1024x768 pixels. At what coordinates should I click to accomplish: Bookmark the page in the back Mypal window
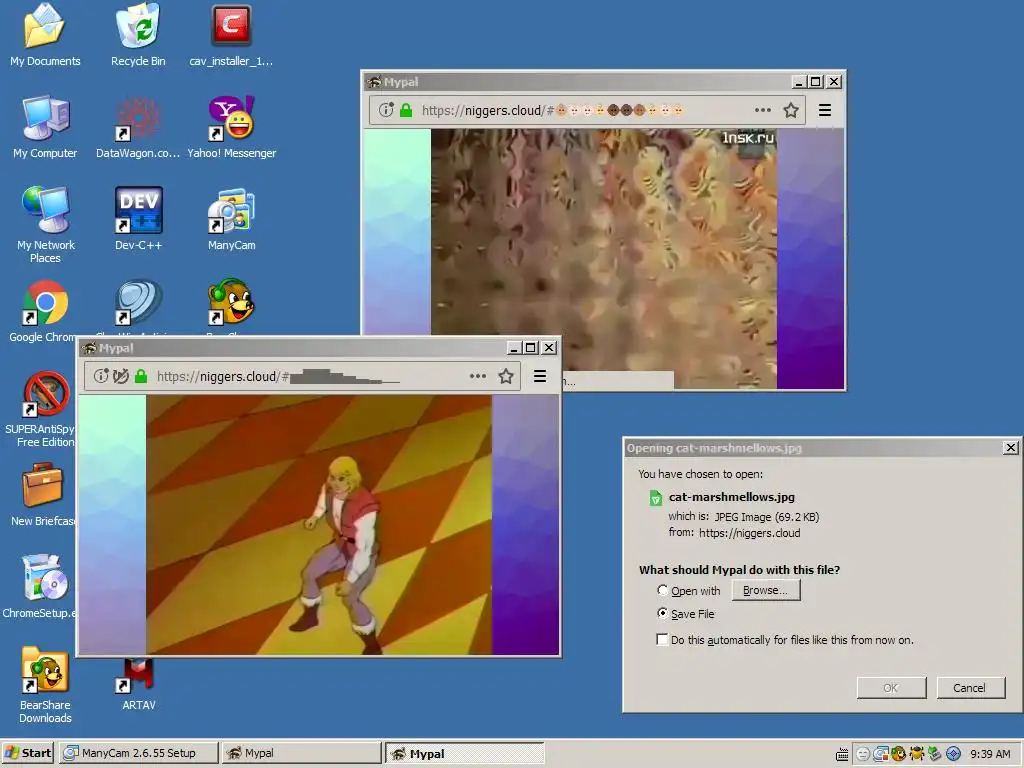click(791, 110)
